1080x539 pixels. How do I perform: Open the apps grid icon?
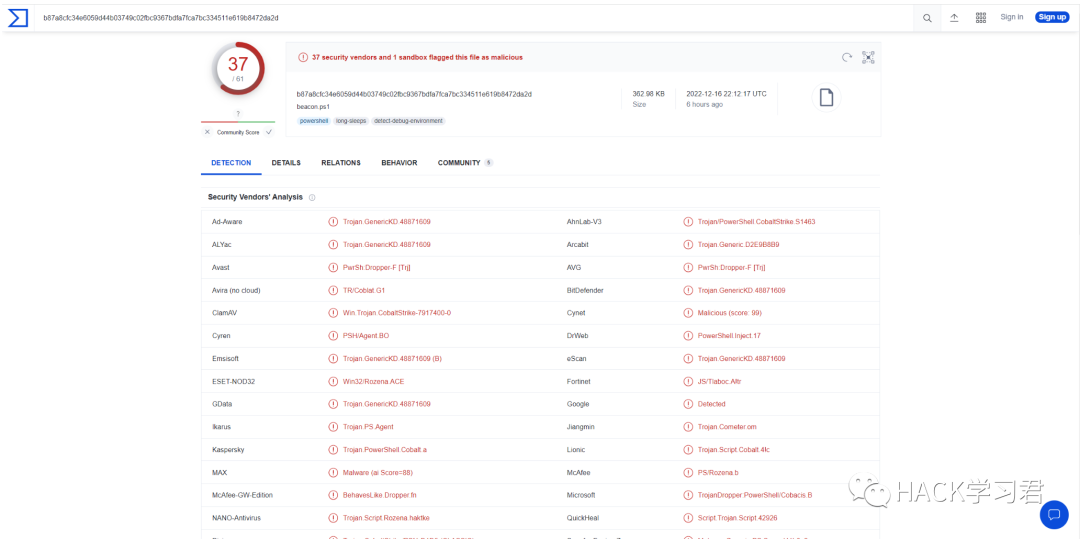pos(981,18)
